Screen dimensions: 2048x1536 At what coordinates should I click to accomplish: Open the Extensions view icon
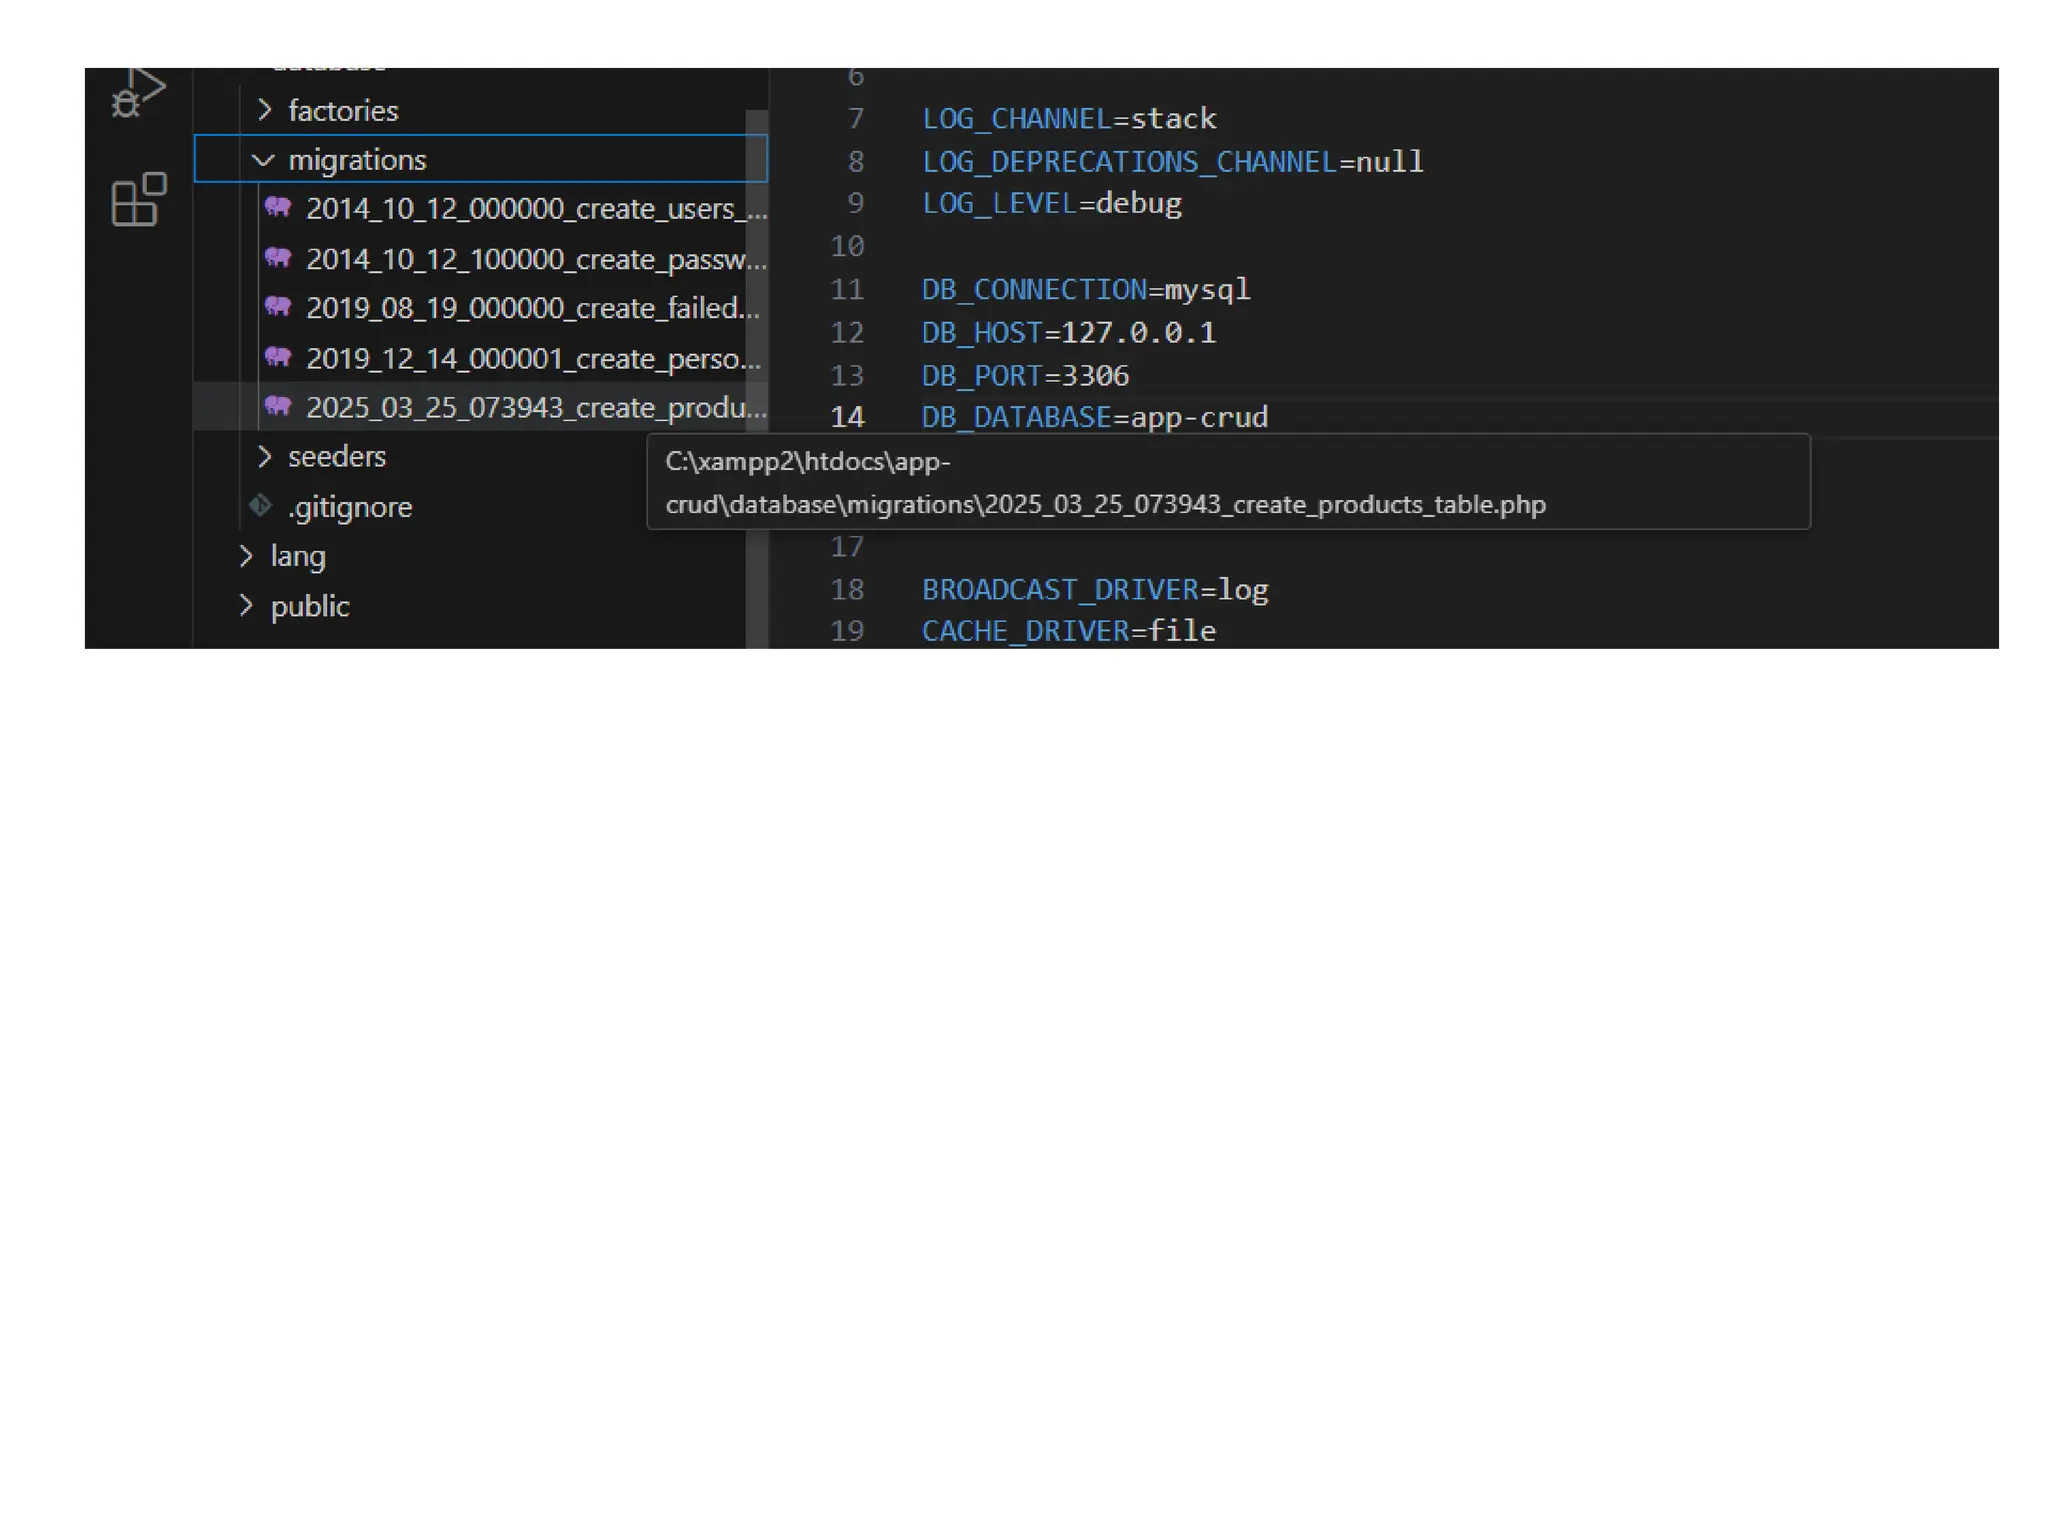[x=138, y=200]
